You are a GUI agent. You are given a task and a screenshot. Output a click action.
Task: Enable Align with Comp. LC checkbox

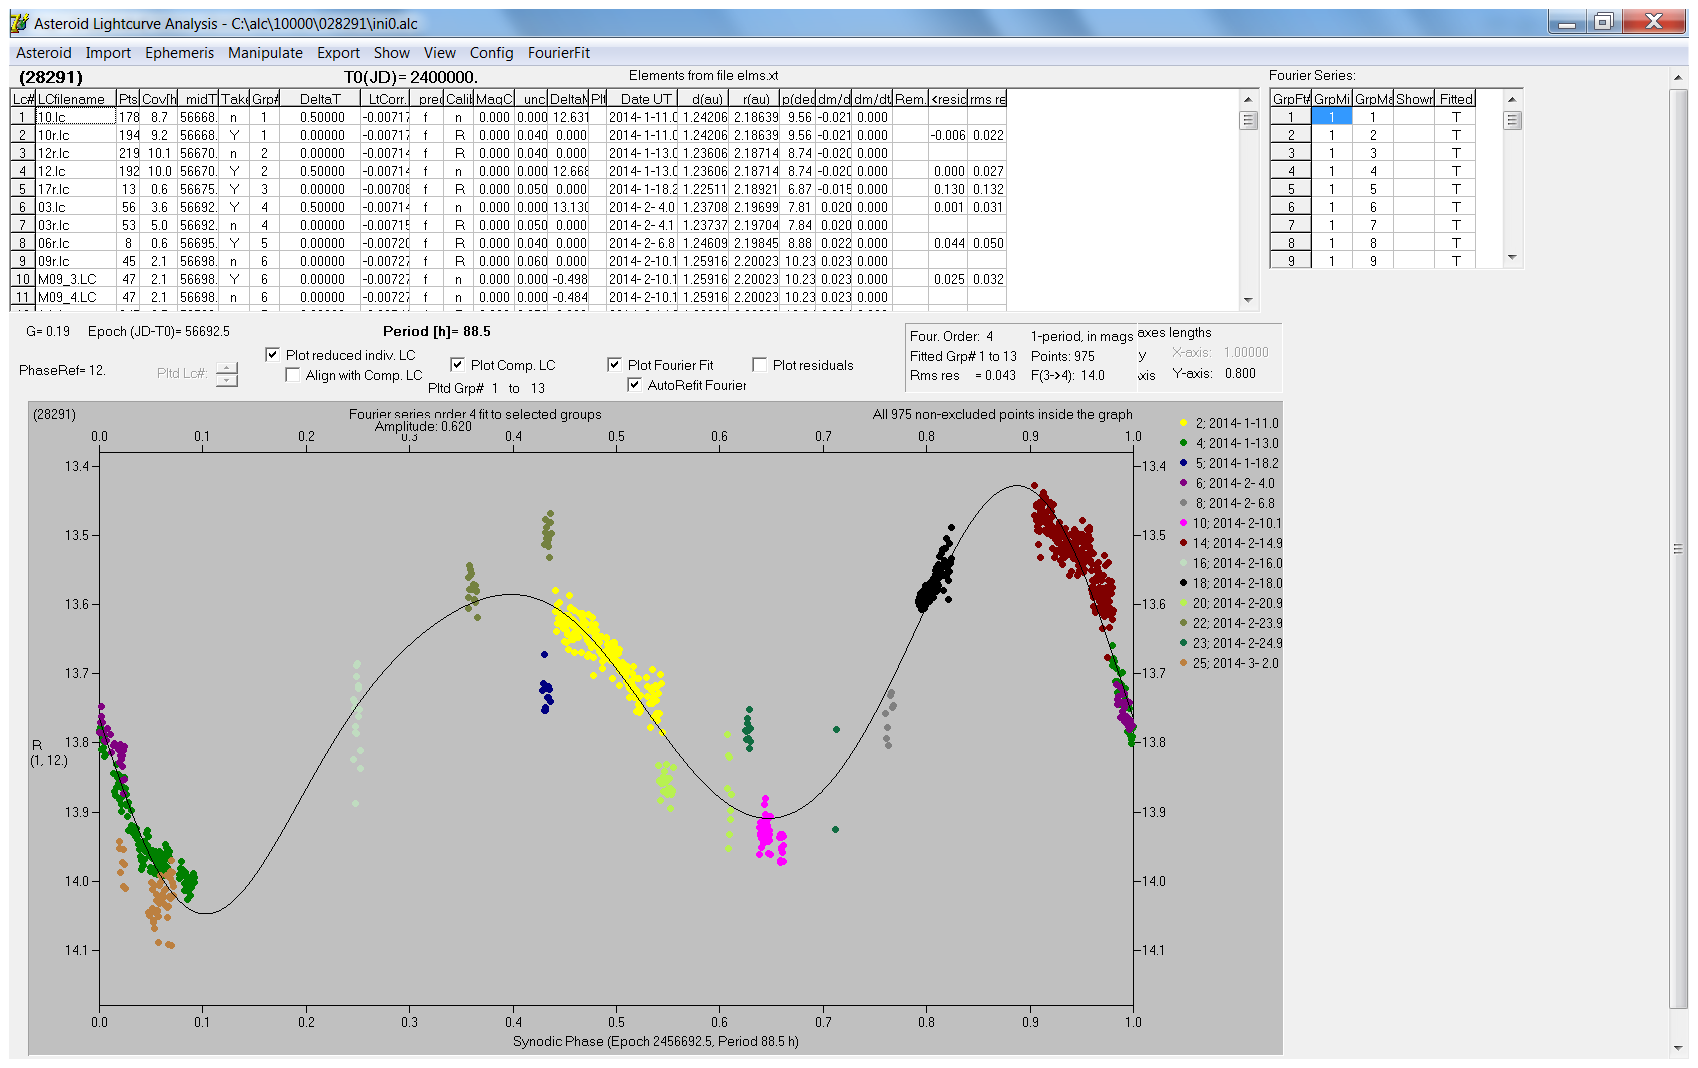pos(292,375)
